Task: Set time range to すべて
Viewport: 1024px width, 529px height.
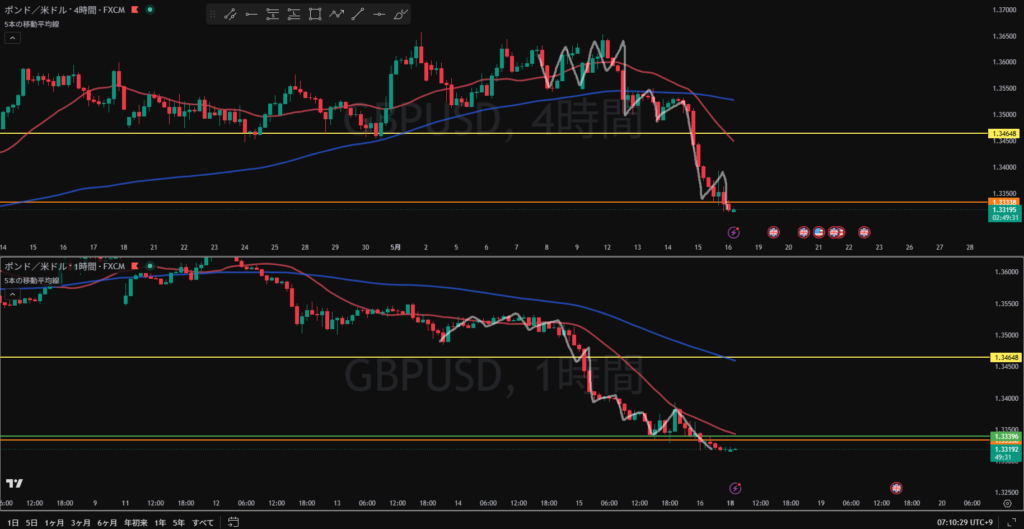Action: click(x=203, y=522)
